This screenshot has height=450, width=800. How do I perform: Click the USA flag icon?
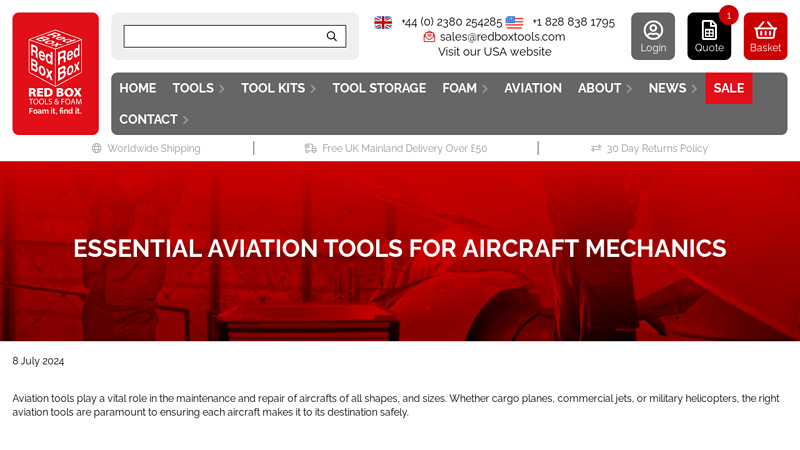pyautogui.click(x=514, y=22)
